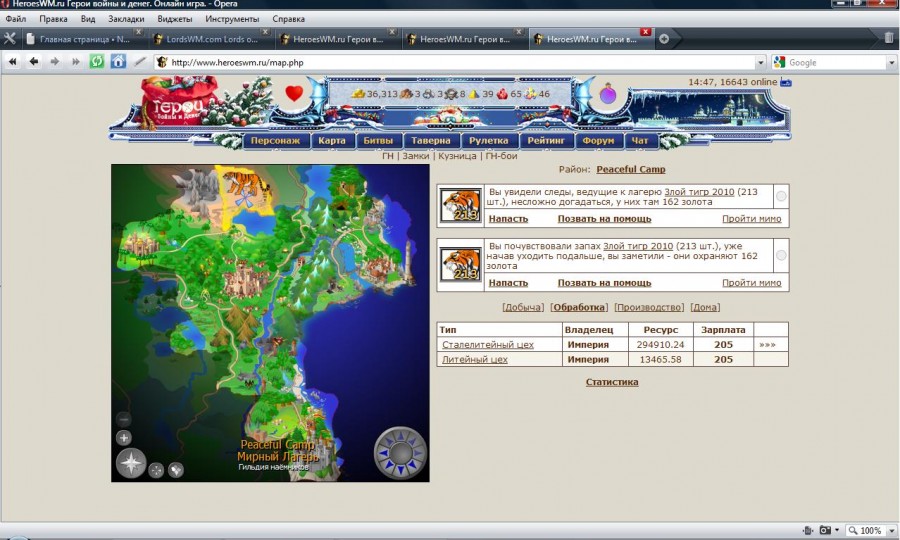Click the compass star icon on map
This screenshot has height=540, width=900.
[131, 463]
